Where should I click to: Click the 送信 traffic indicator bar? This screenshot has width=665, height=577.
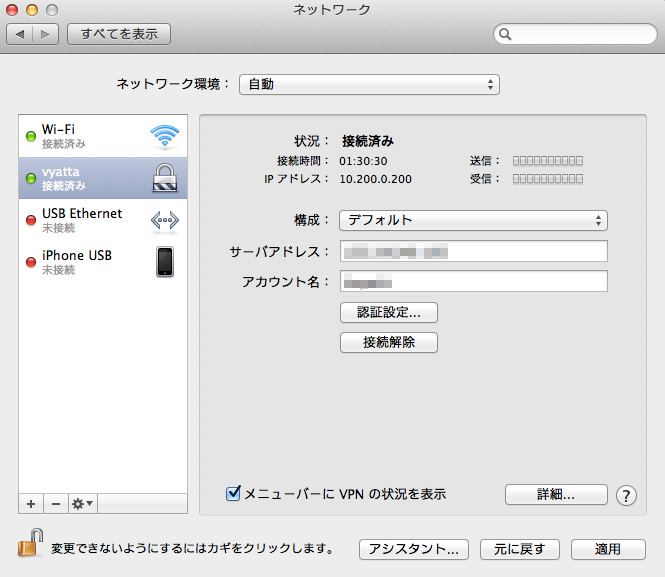pyautogui.click(x=548, y=161)
